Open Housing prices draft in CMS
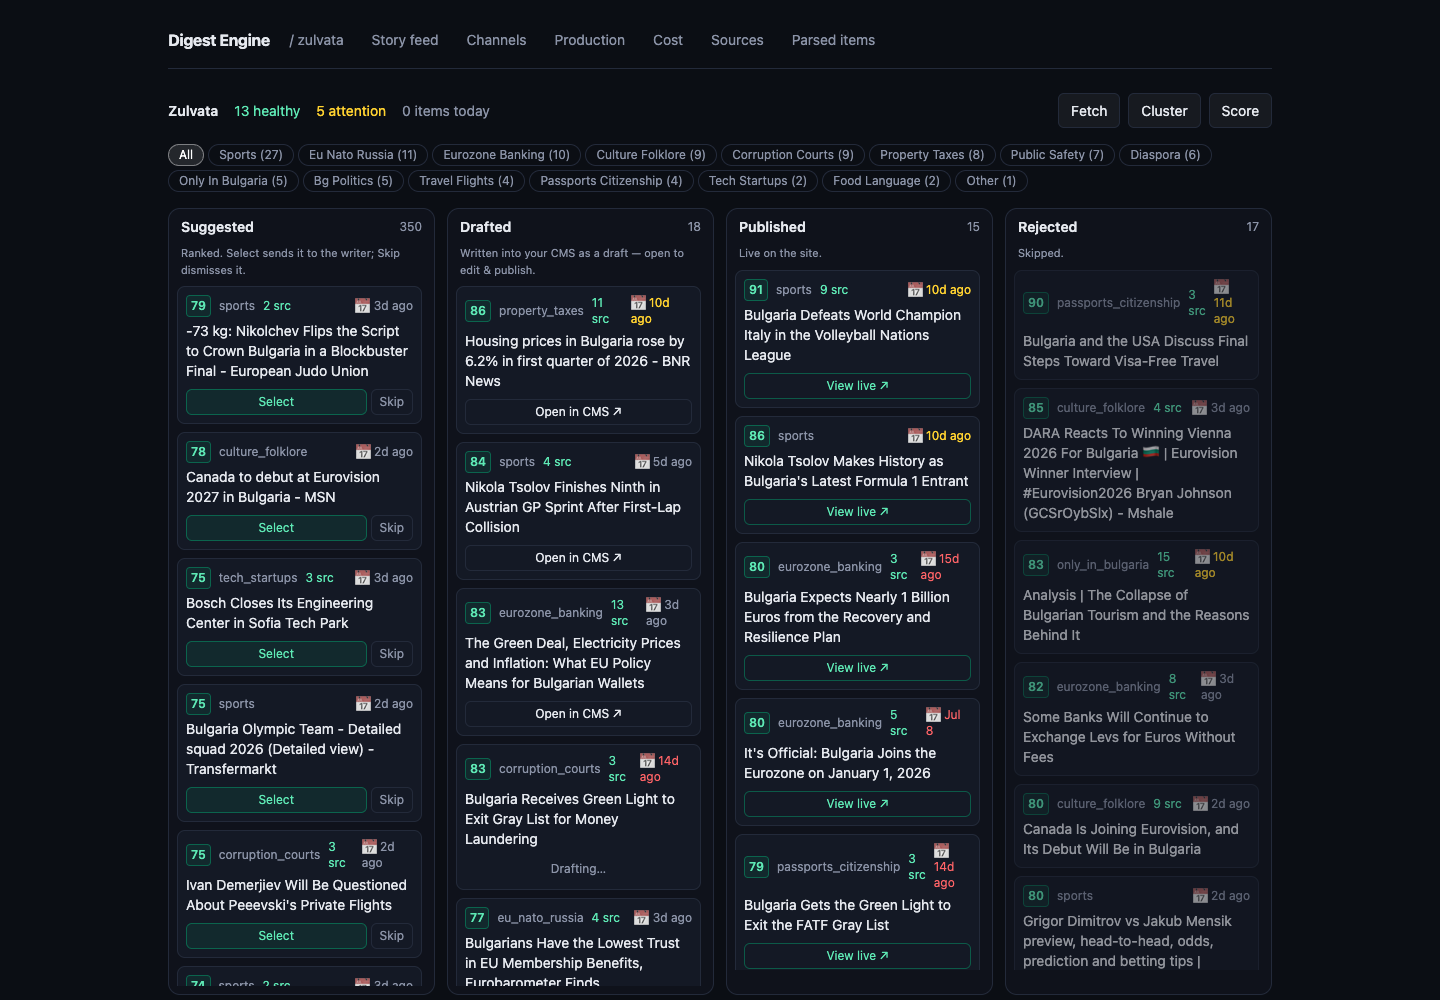This screenshot has height=1000, width=1440. point(578,412)
